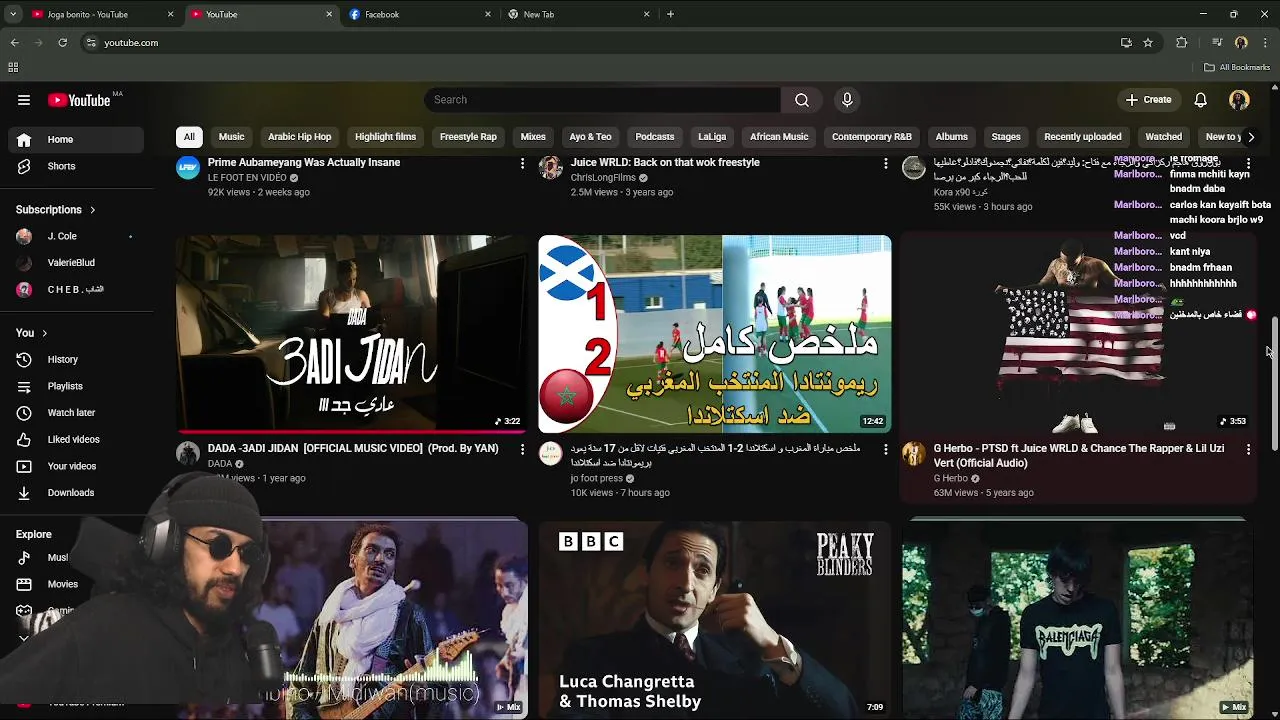Select the Freestyle Rap chip
Viewport: 1280px width, 720px height.
point(468,137)
